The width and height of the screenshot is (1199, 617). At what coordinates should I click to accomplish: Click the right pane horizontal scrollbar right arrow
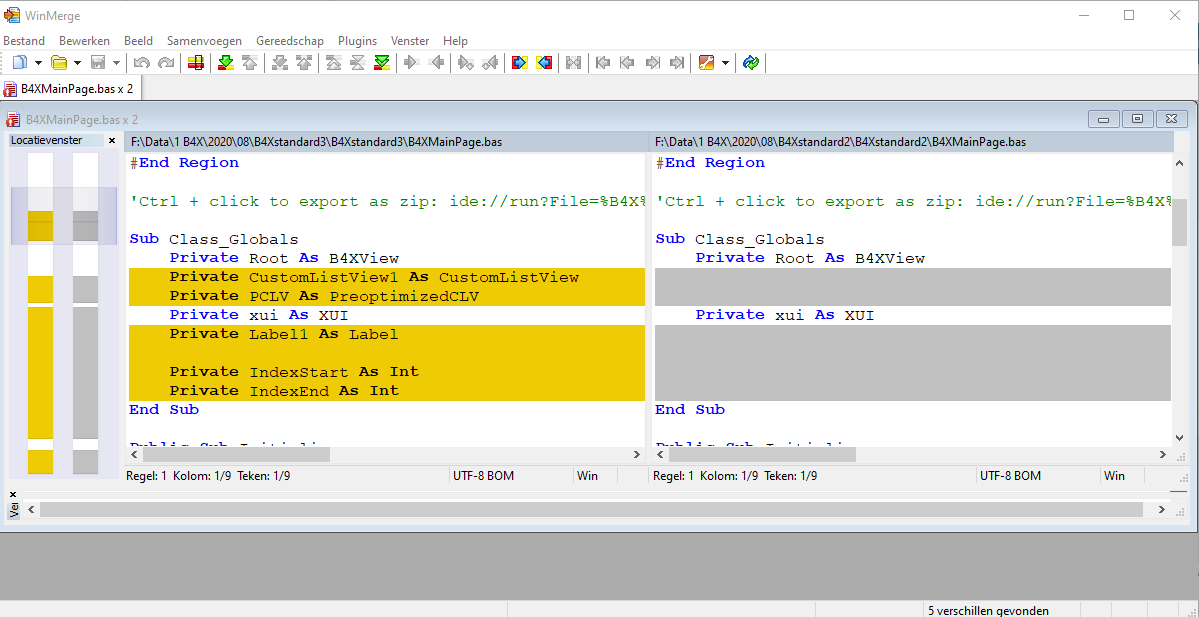point(1162,455)
